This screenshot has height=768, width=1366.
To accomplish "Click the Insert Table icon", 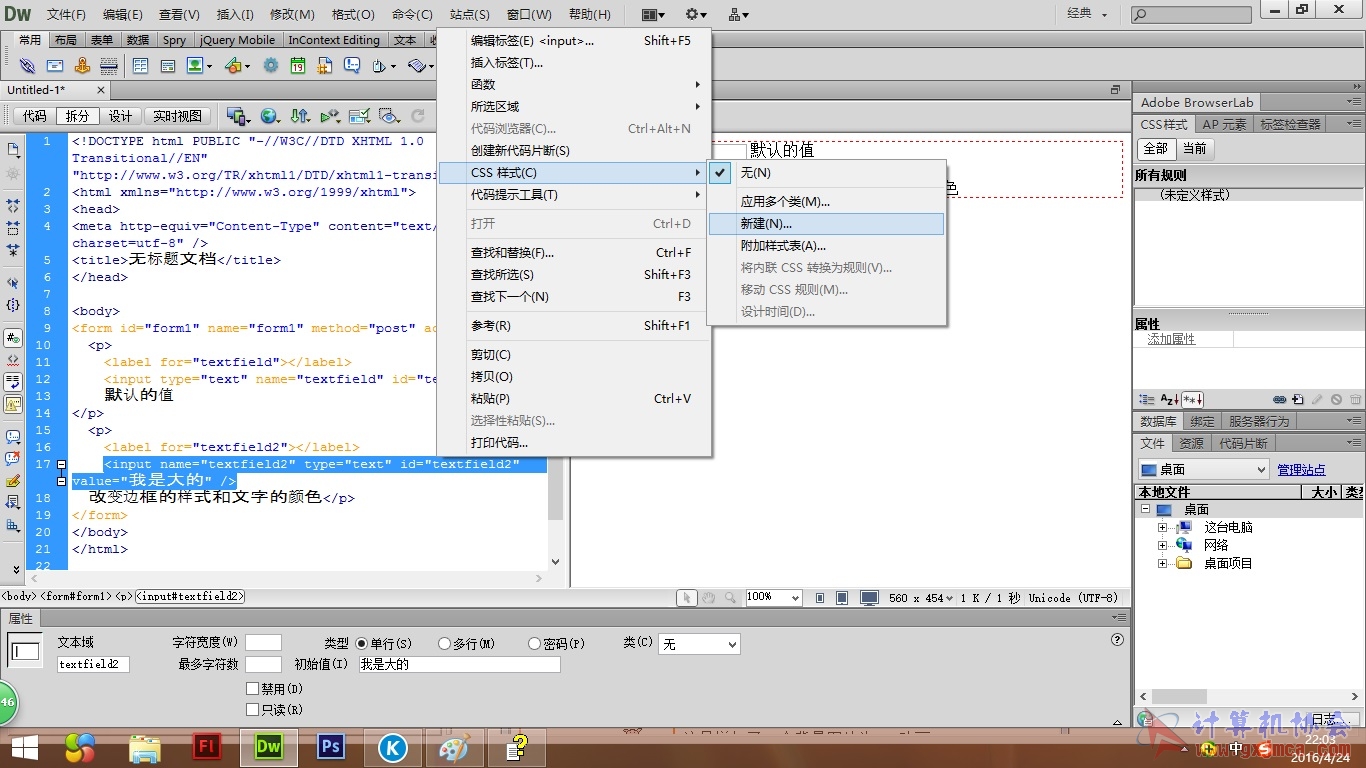I will click(140, 65).
